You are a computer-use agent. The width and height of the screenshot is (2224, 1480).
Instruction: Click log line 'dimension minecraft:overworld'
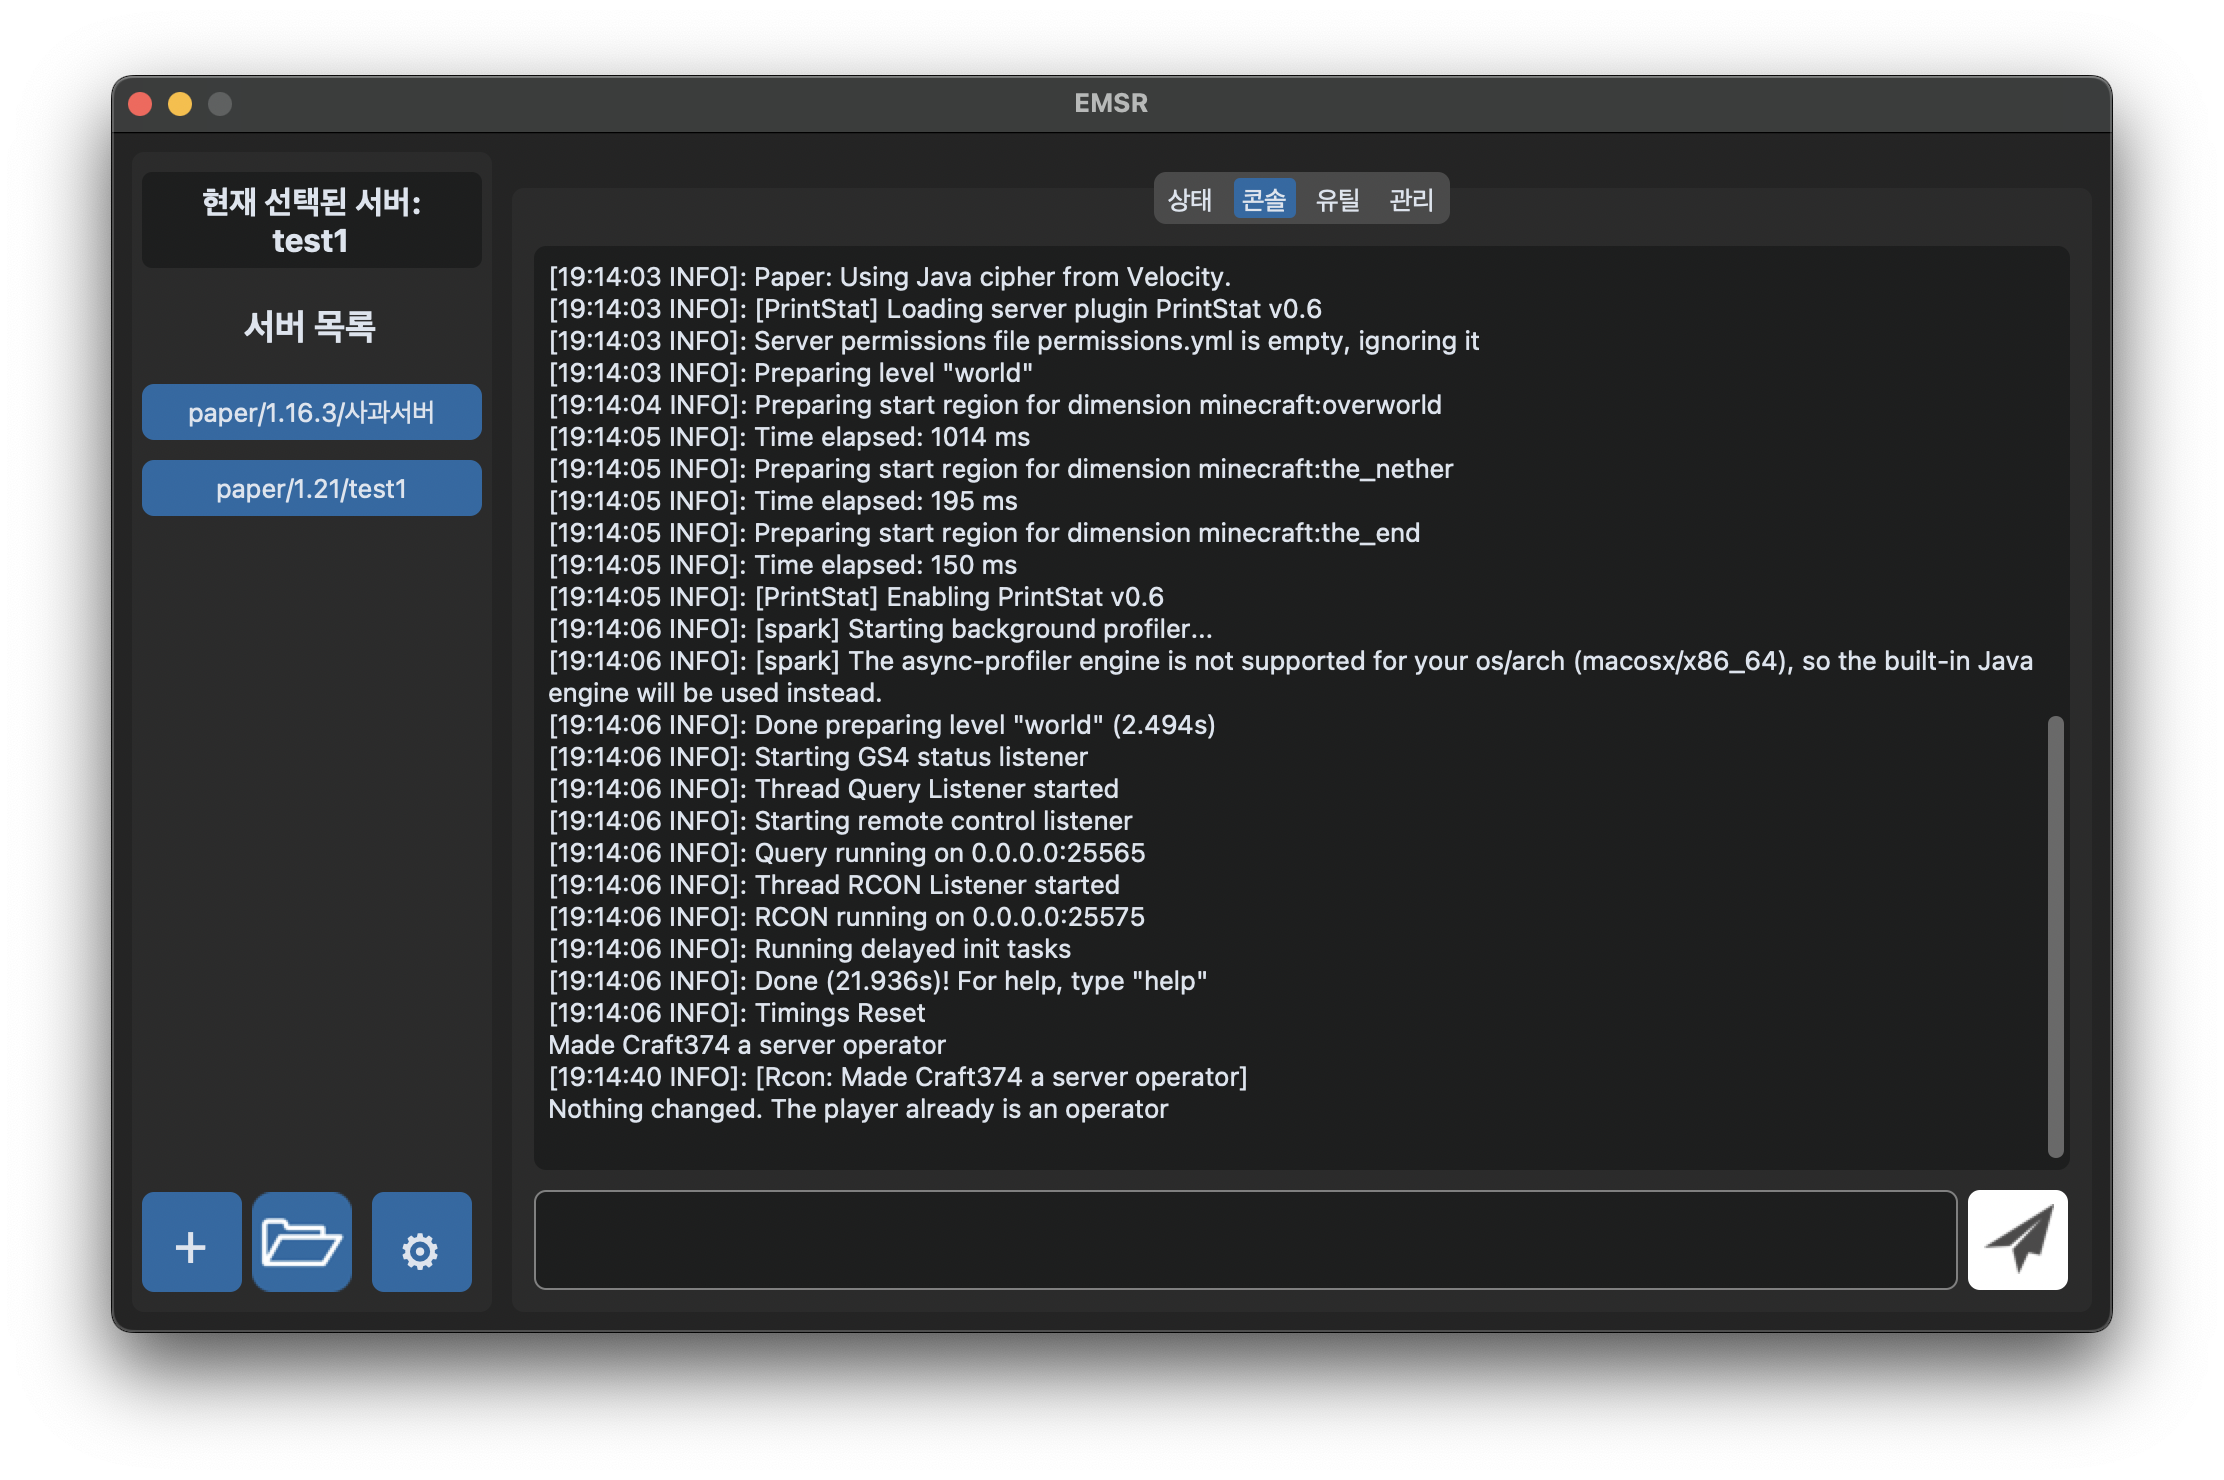995,405
